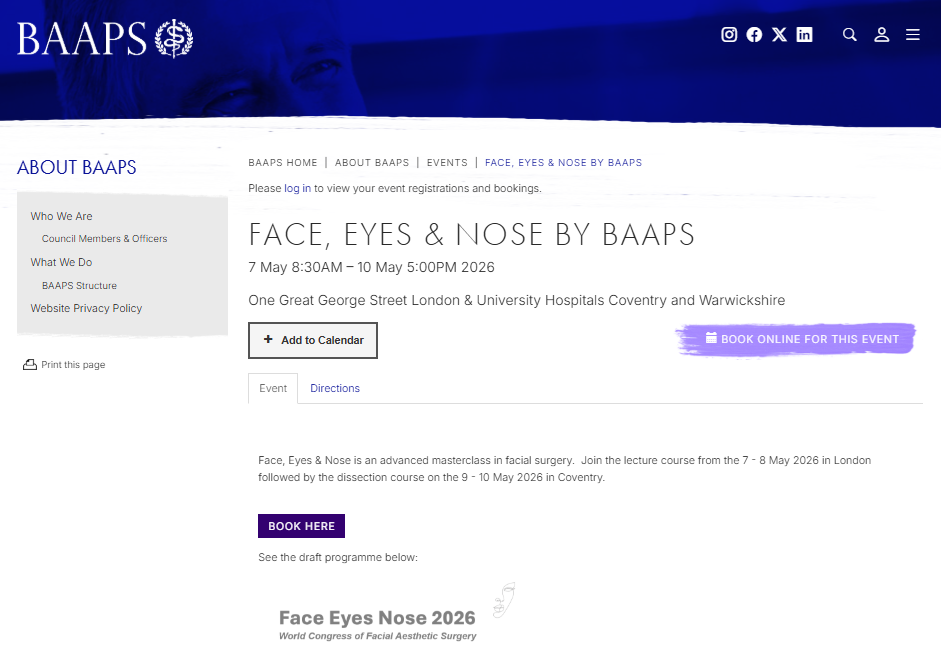941x650 pixels.
Task: Select the Event tab
Action: pos(273,388)
